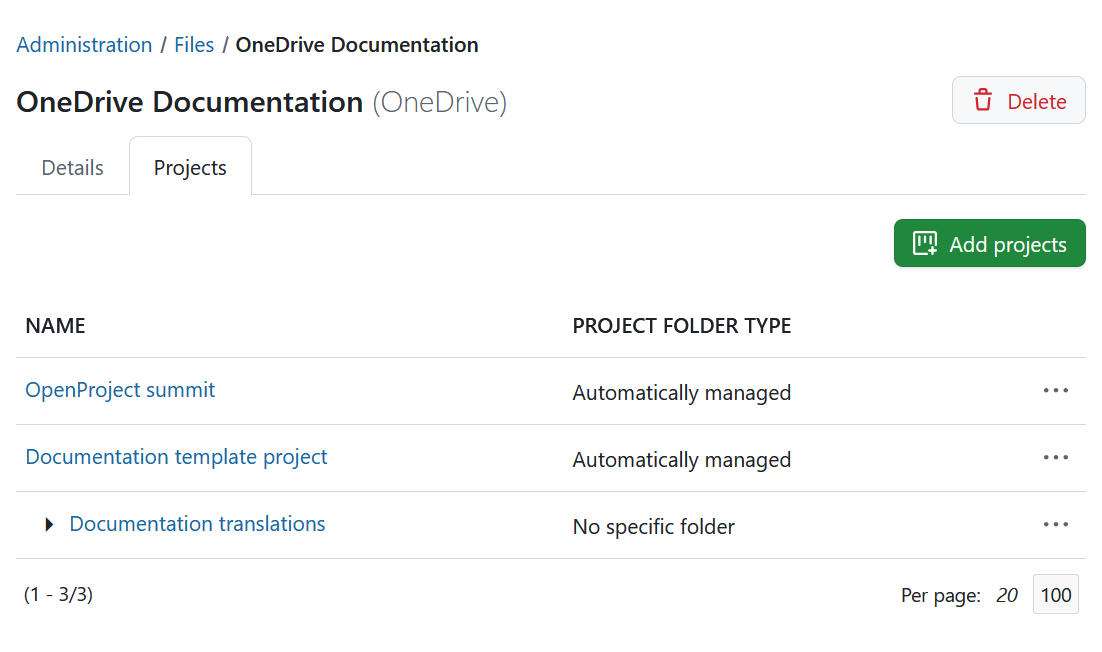This screenshot has width=1102, height=652.
Task: Open the OpenProject summit project
Action: pos(120,390)
